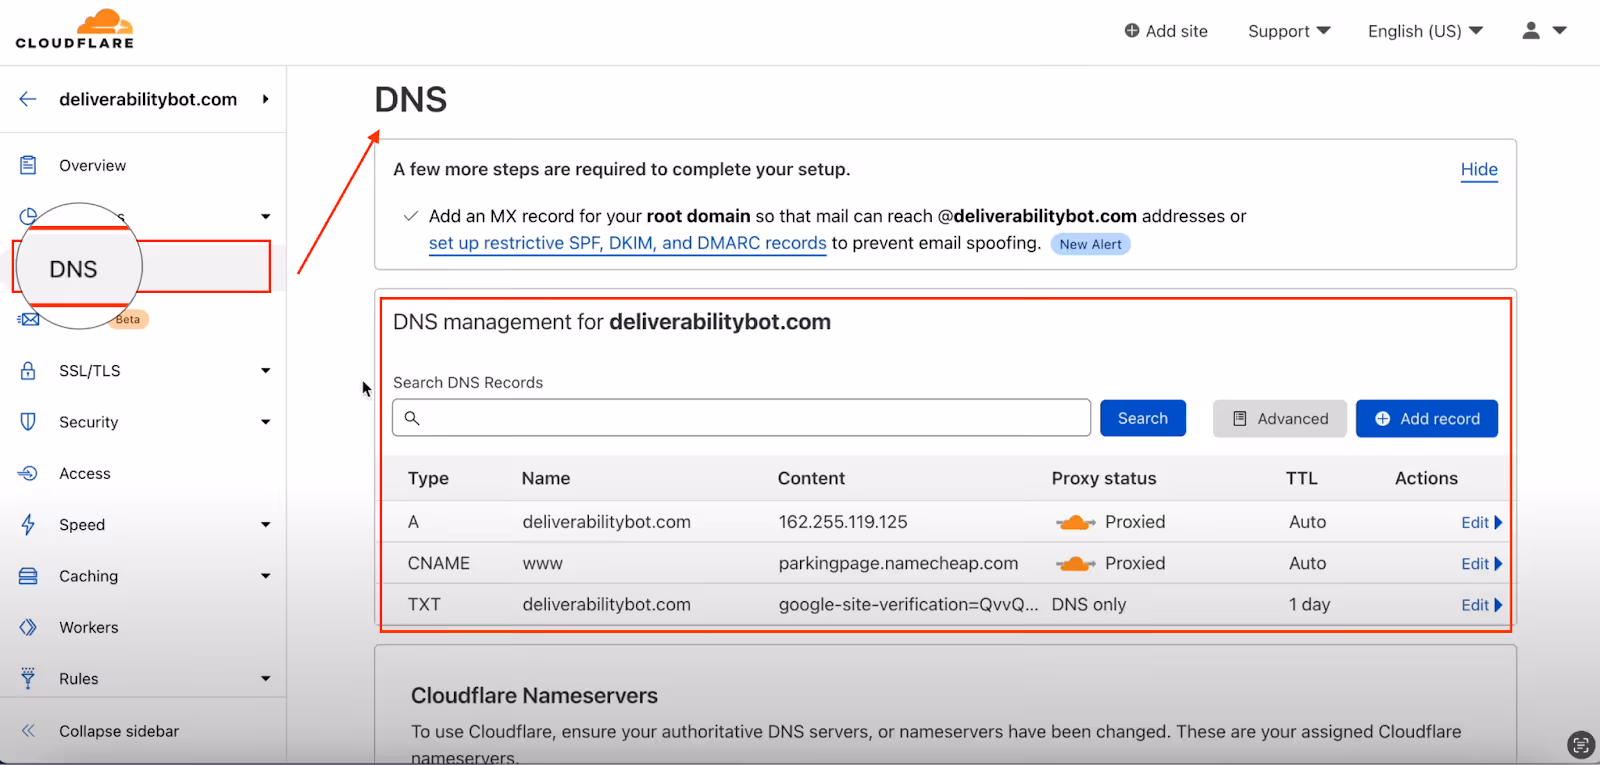Click the orange proxied cloud for A record
1600x765 pixels.
point(1076,522)
